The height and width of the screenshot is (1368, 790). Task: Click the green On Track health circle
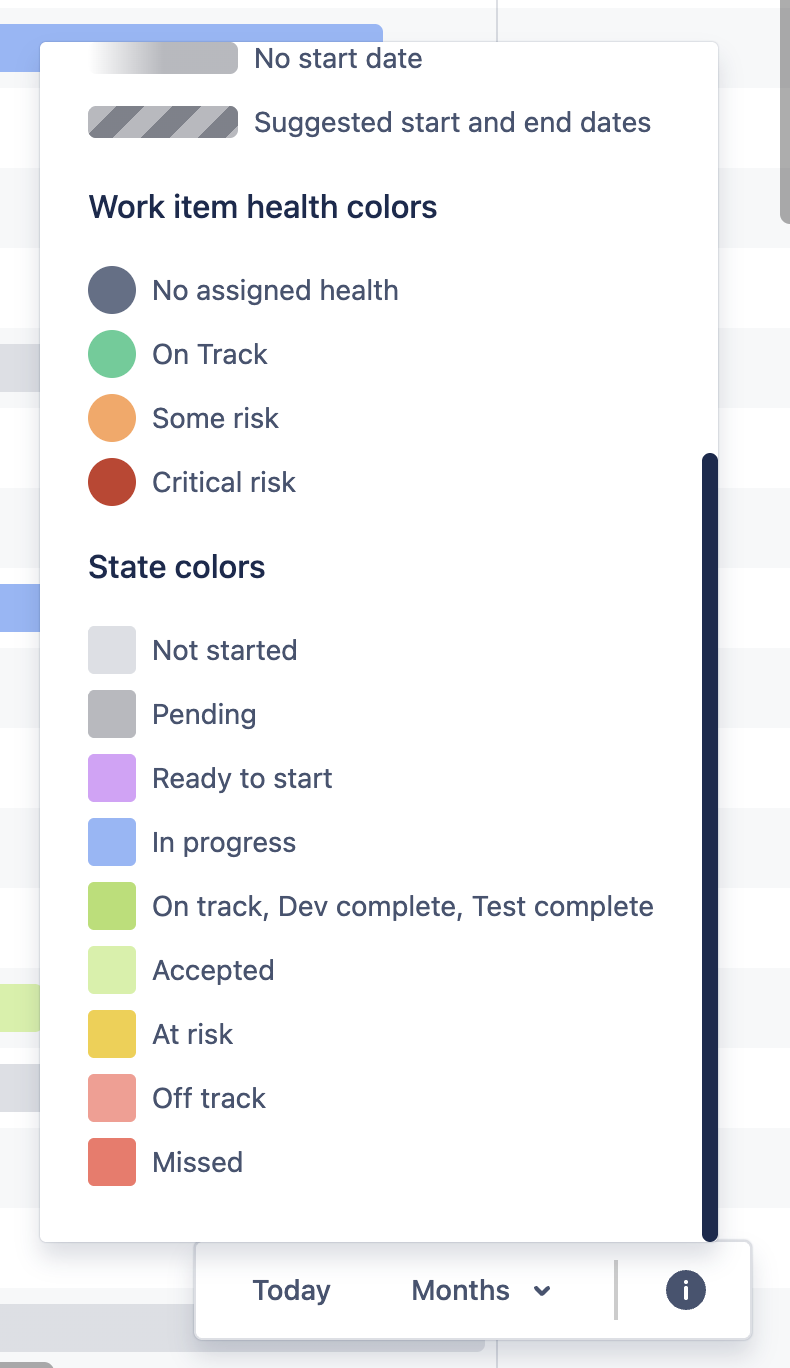112,354
